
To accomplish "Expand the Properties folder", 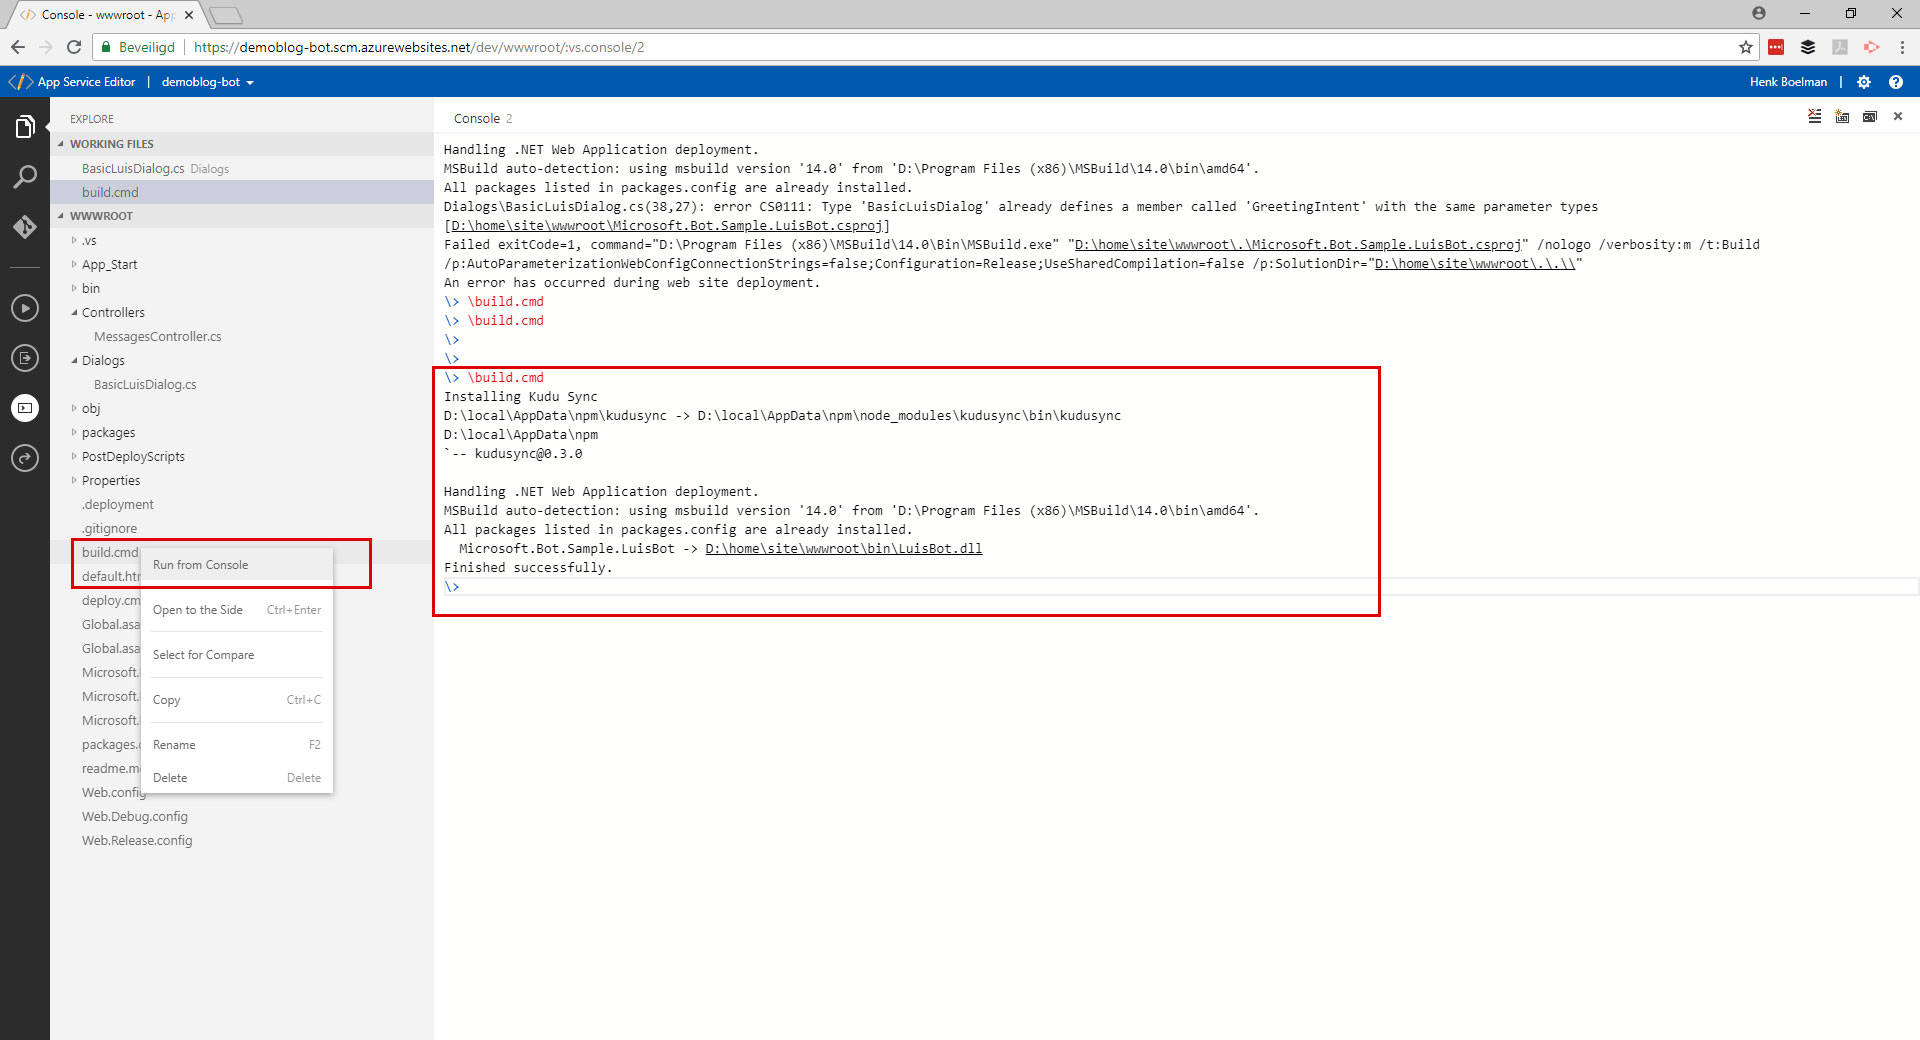I will click(74, 480).
